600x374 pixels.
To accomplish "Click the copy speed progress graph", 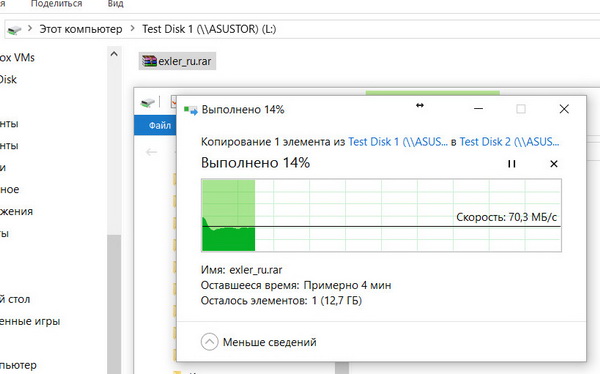I will [x=381, y=215].
